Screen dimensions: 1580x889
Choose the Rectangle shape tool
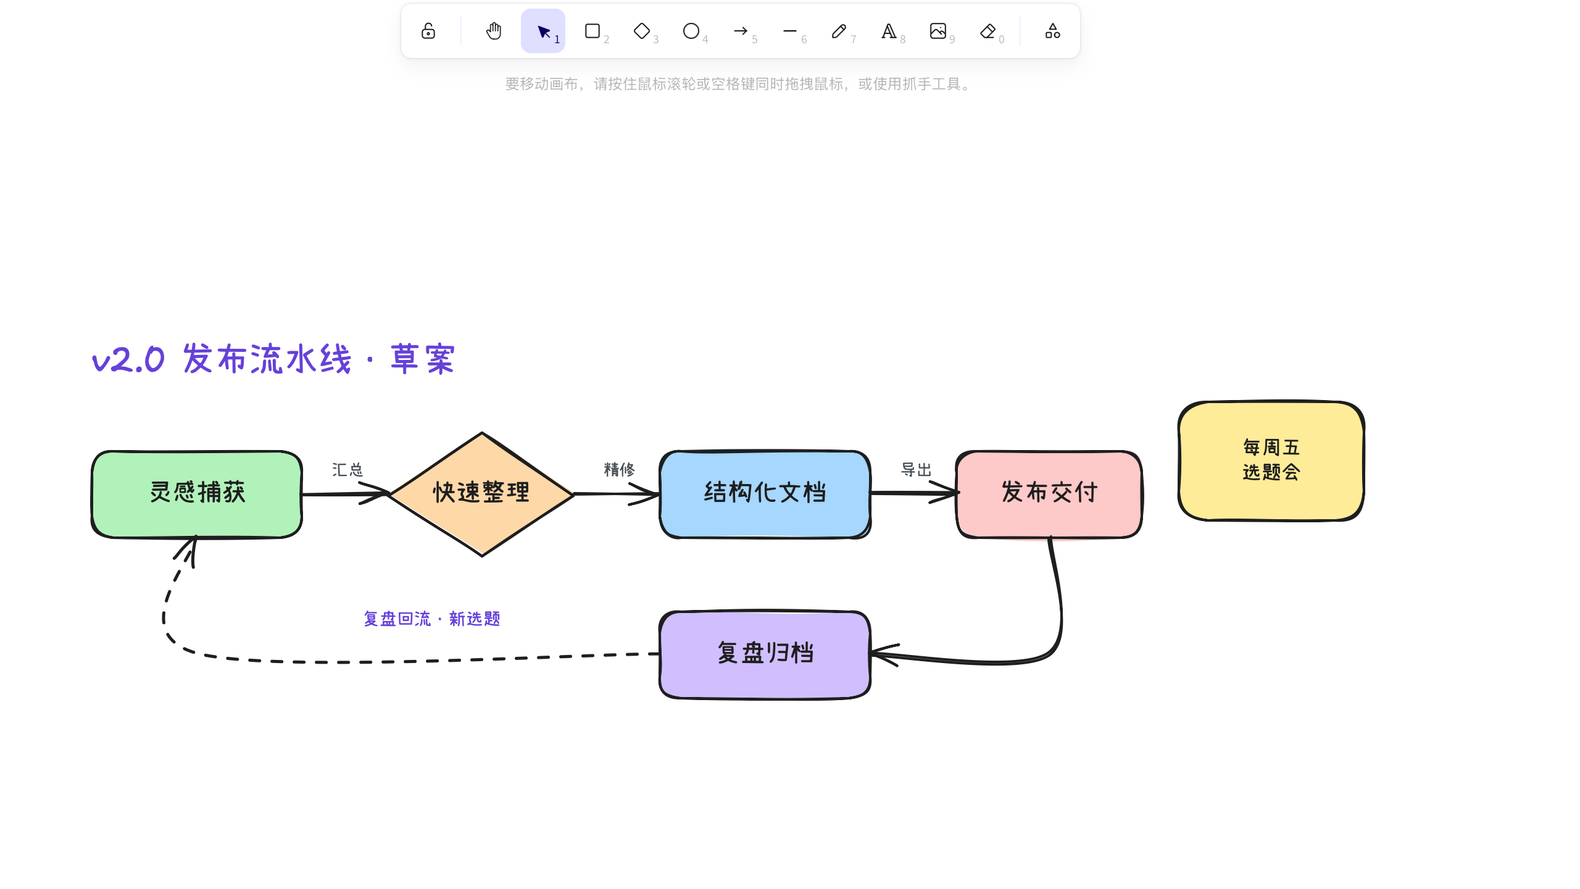592,31
